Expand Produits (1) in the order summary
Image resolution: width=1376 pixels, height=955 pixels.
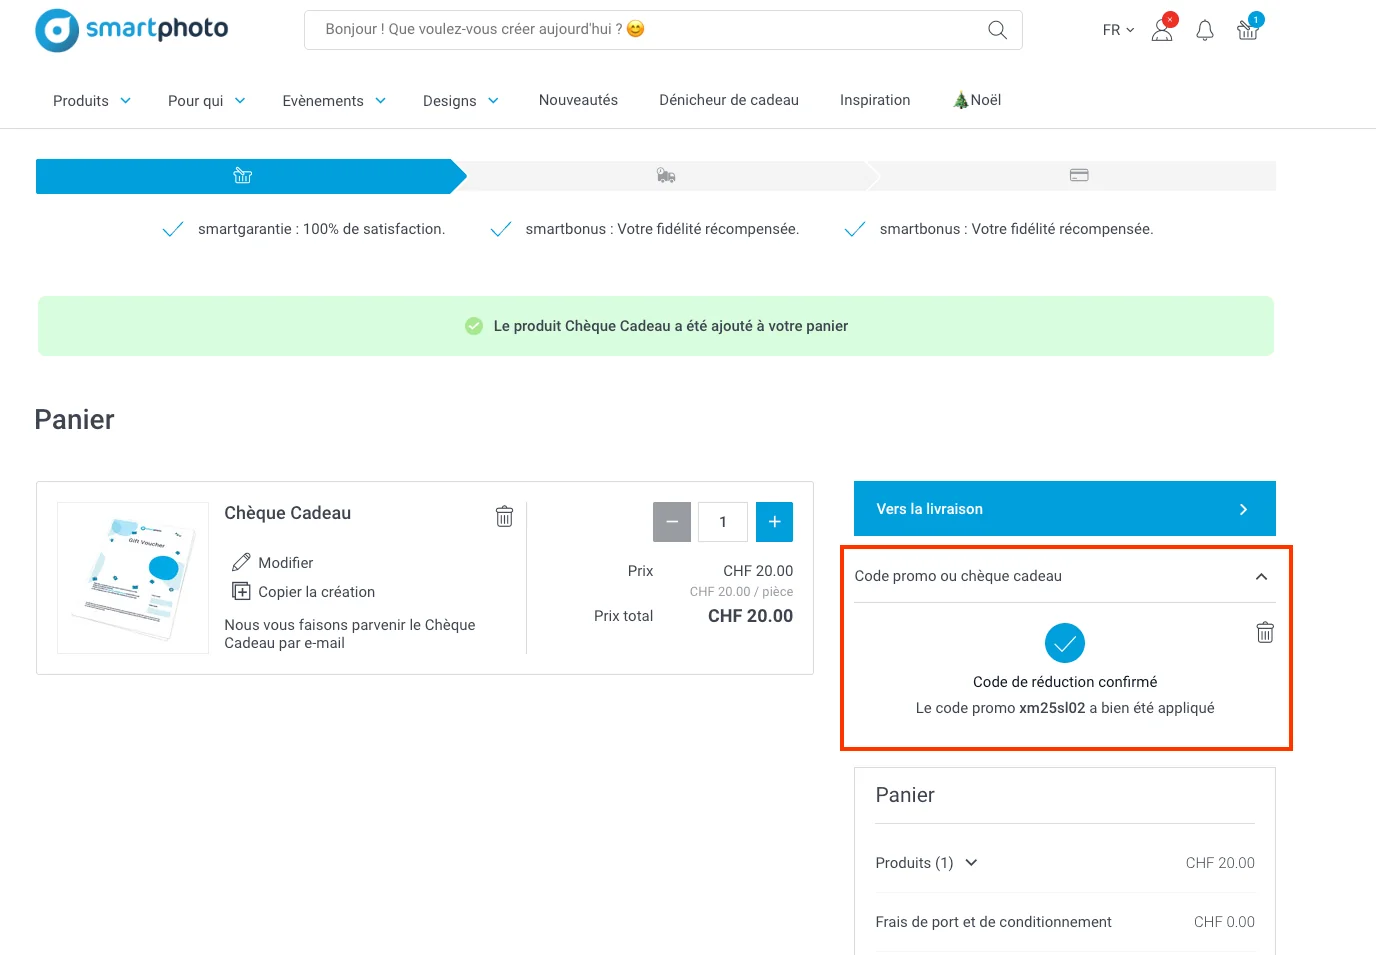click(x=970, y=862)
